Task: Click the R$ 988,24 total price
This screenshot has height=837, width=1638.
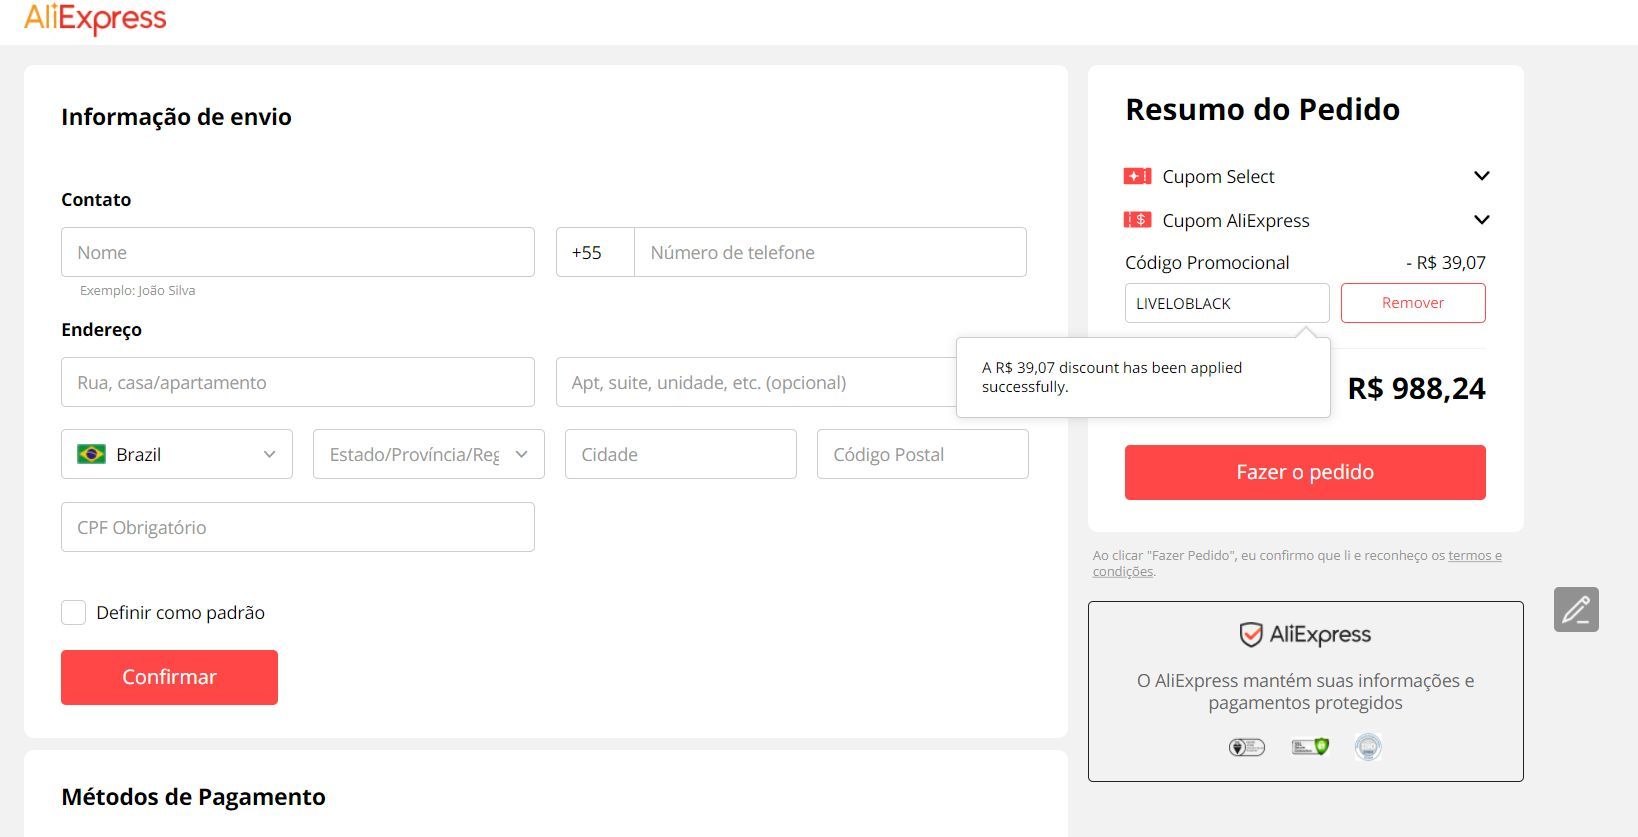Action: coord(1416,388)
